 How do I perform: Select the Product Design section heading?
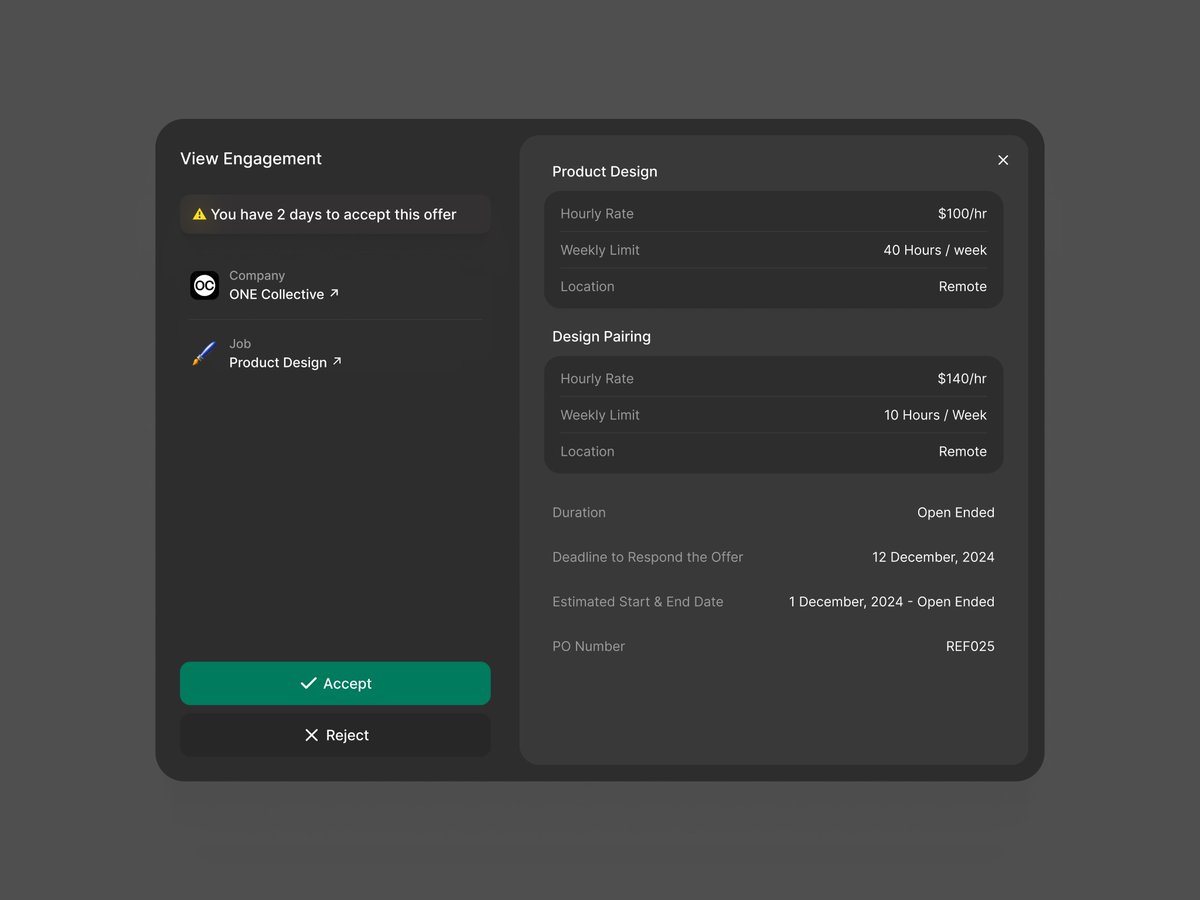pyautogui.click(x=605, y=172)
